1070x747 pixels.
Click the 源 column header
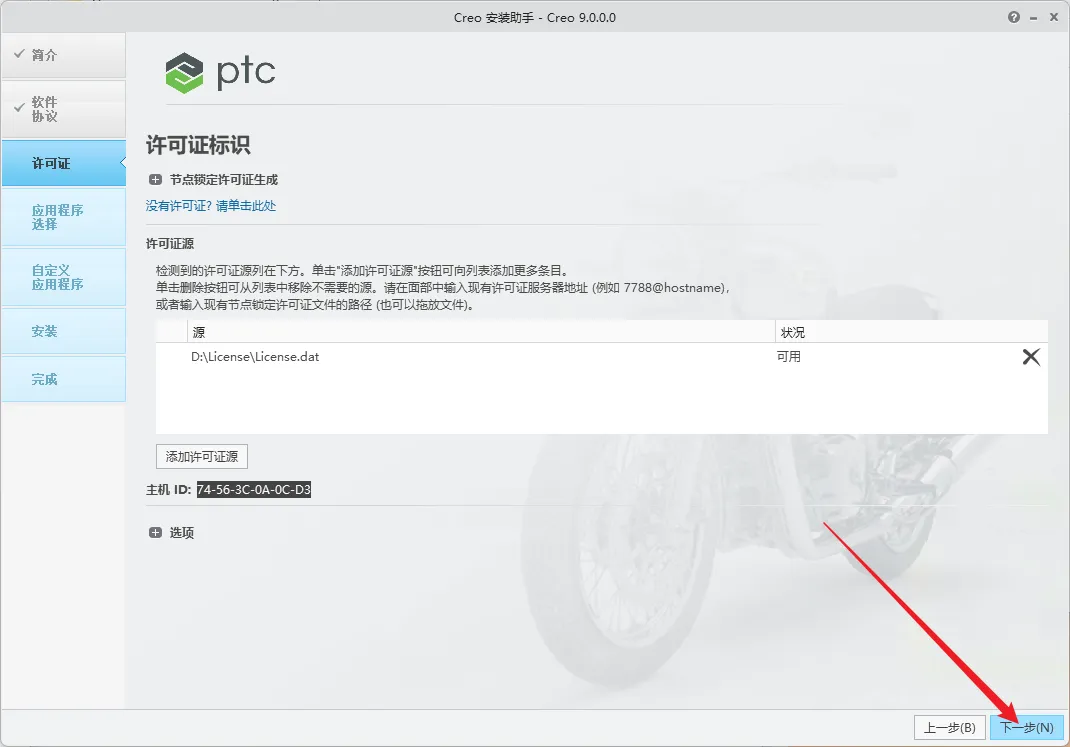click(x=481, y=332)
